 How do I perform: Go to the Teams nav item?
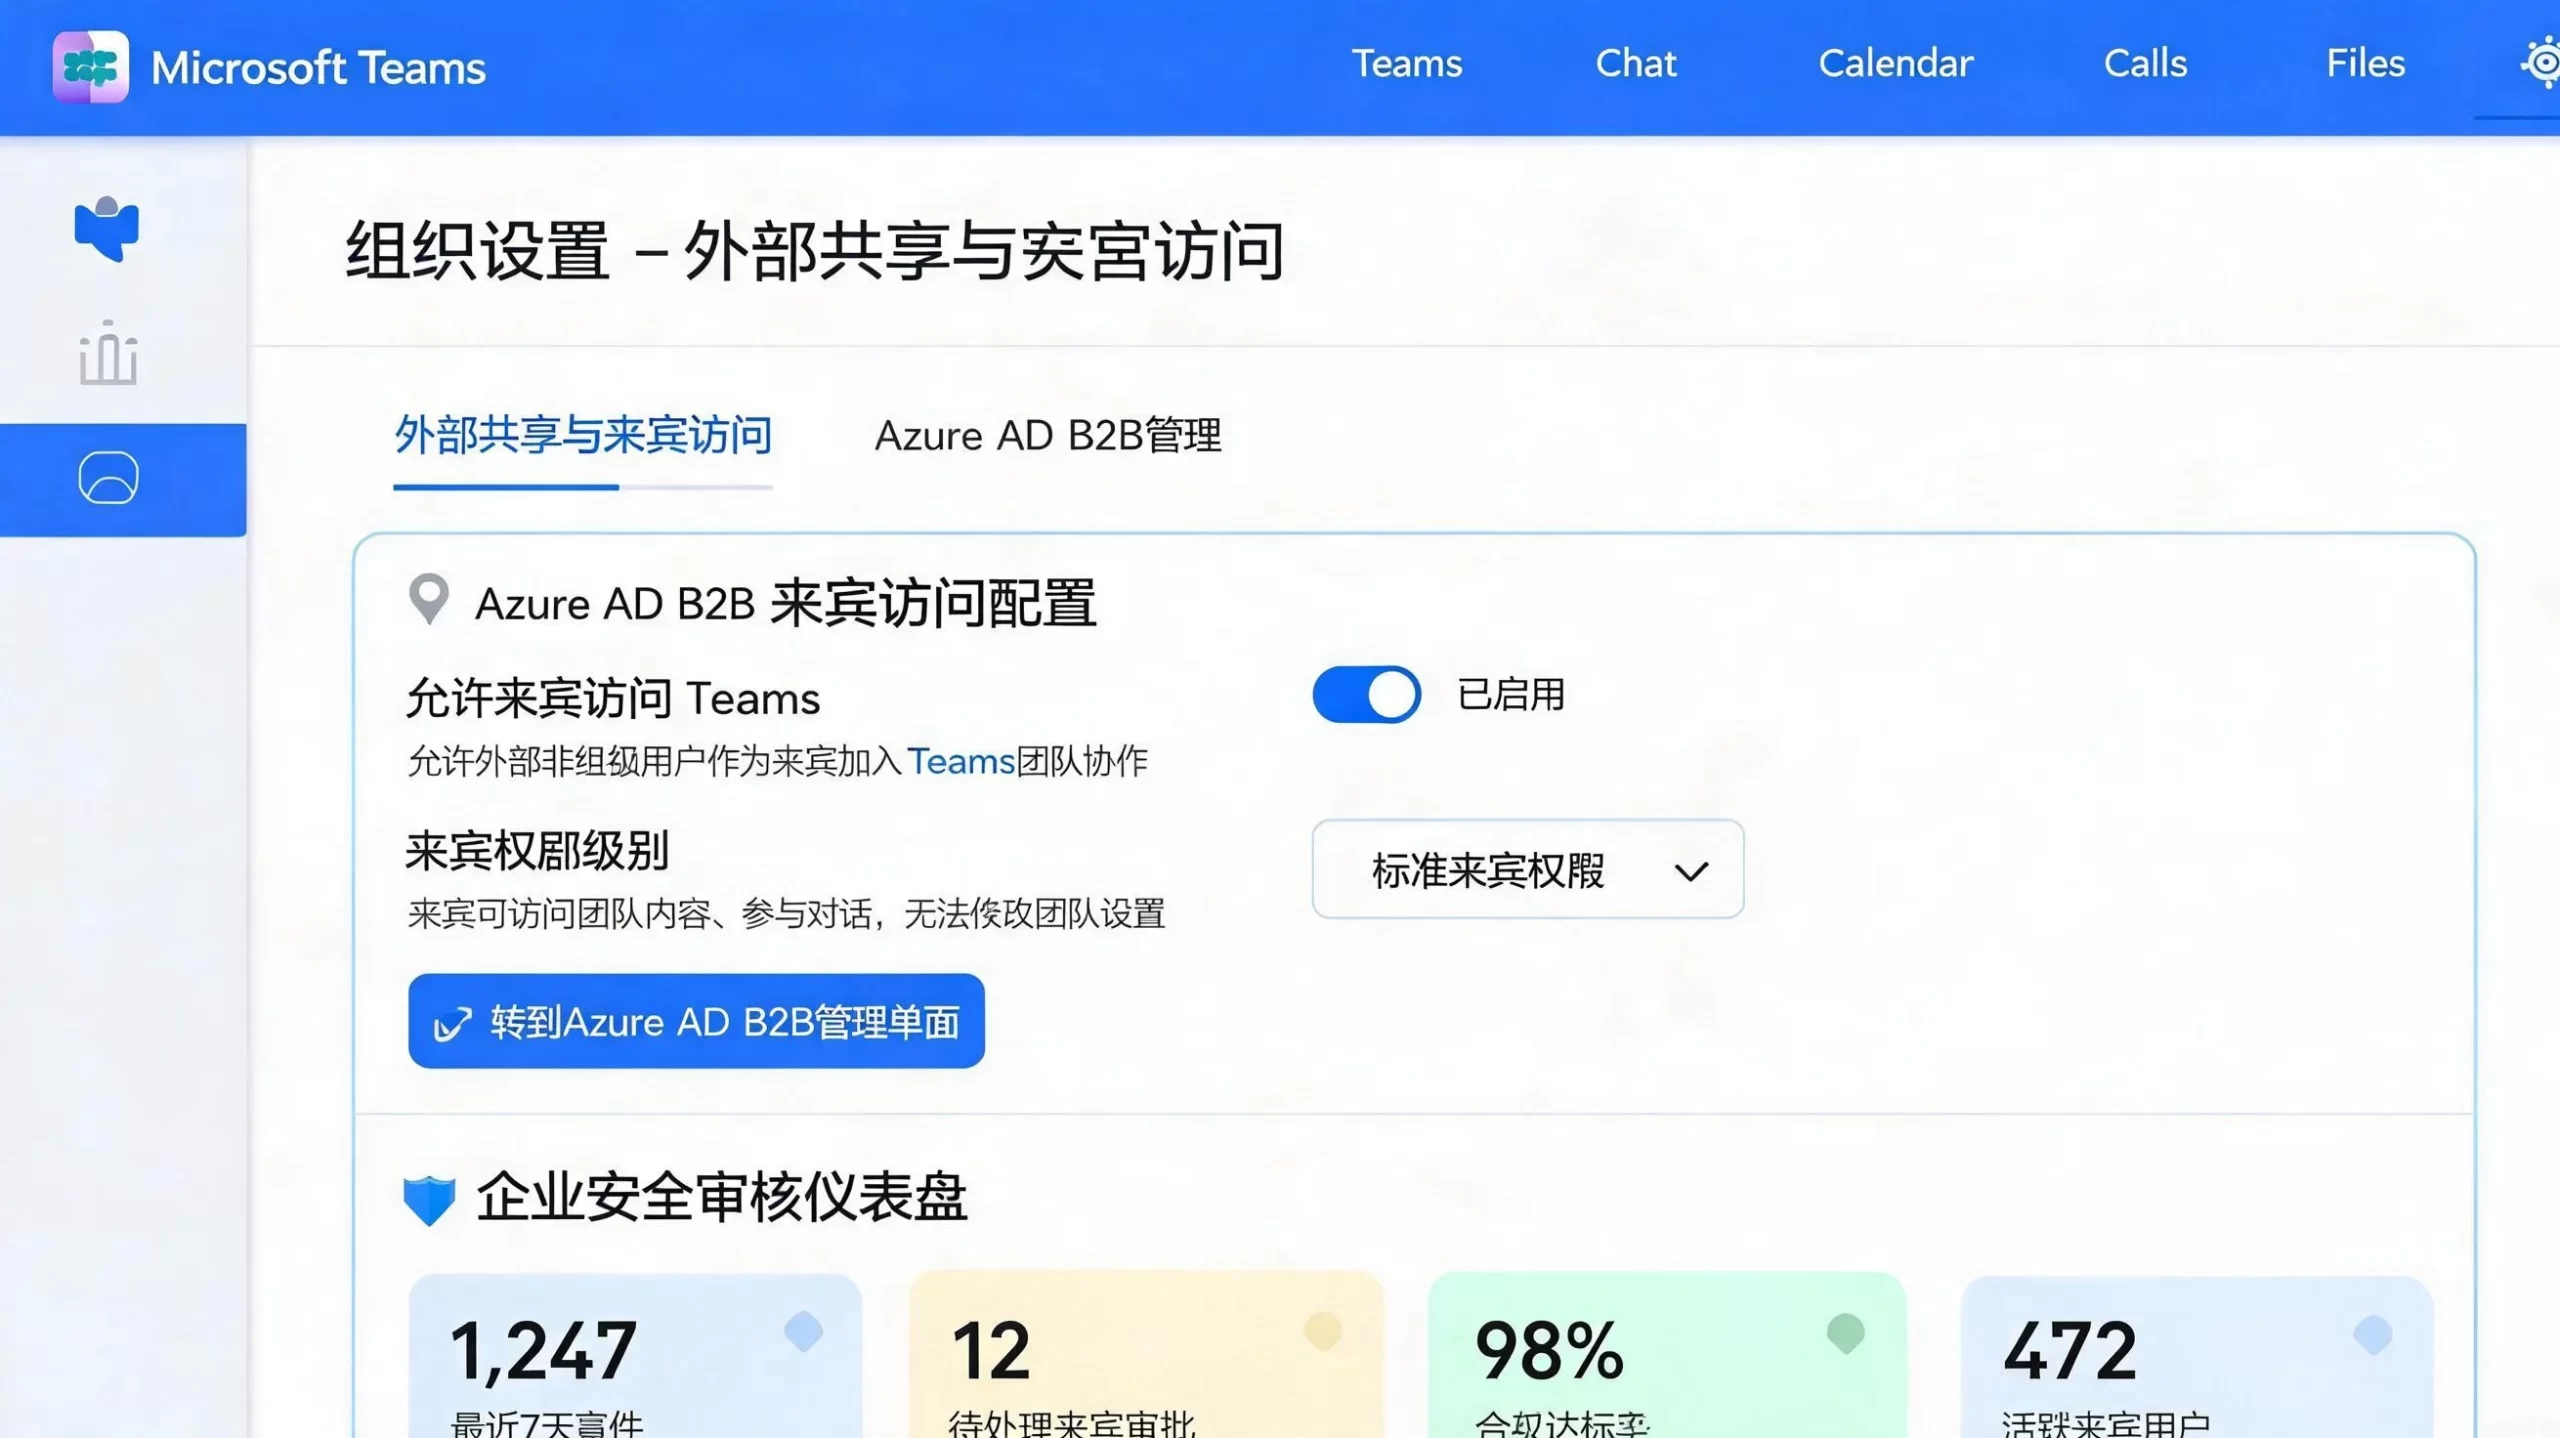click(x=1407, y=64)
